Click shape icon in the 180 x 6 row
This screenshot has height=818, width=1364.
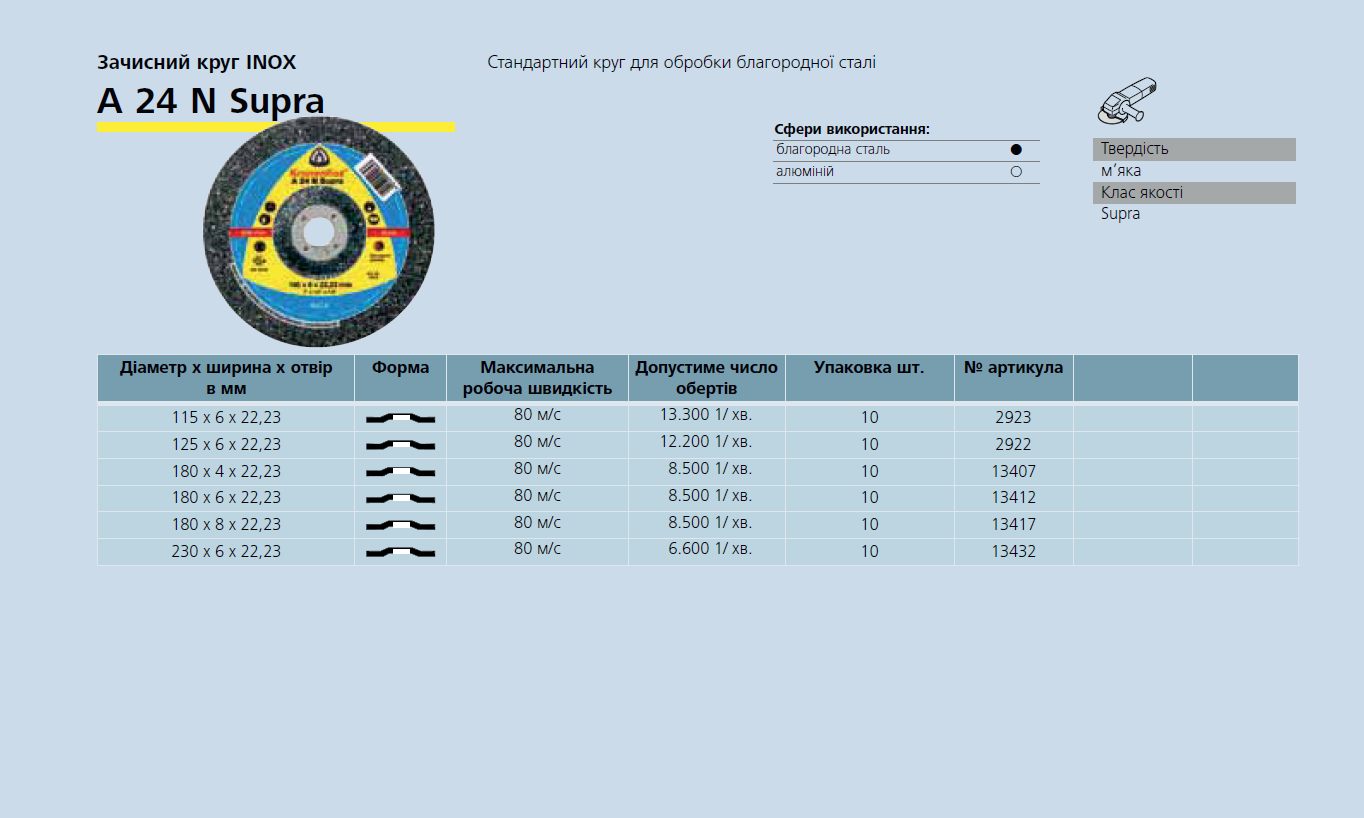pyautogui.click(x=400, y=498)
